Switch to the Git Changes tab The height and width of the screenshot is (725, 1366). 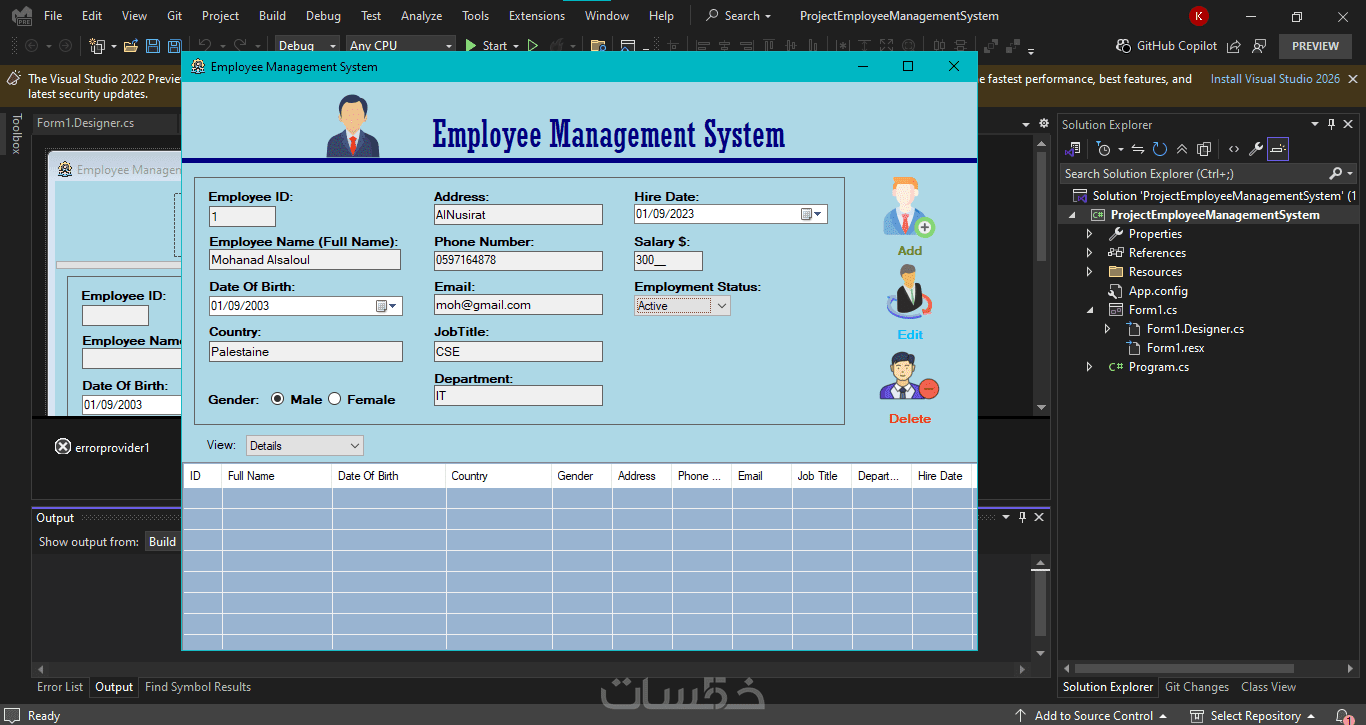point(1196,687)
